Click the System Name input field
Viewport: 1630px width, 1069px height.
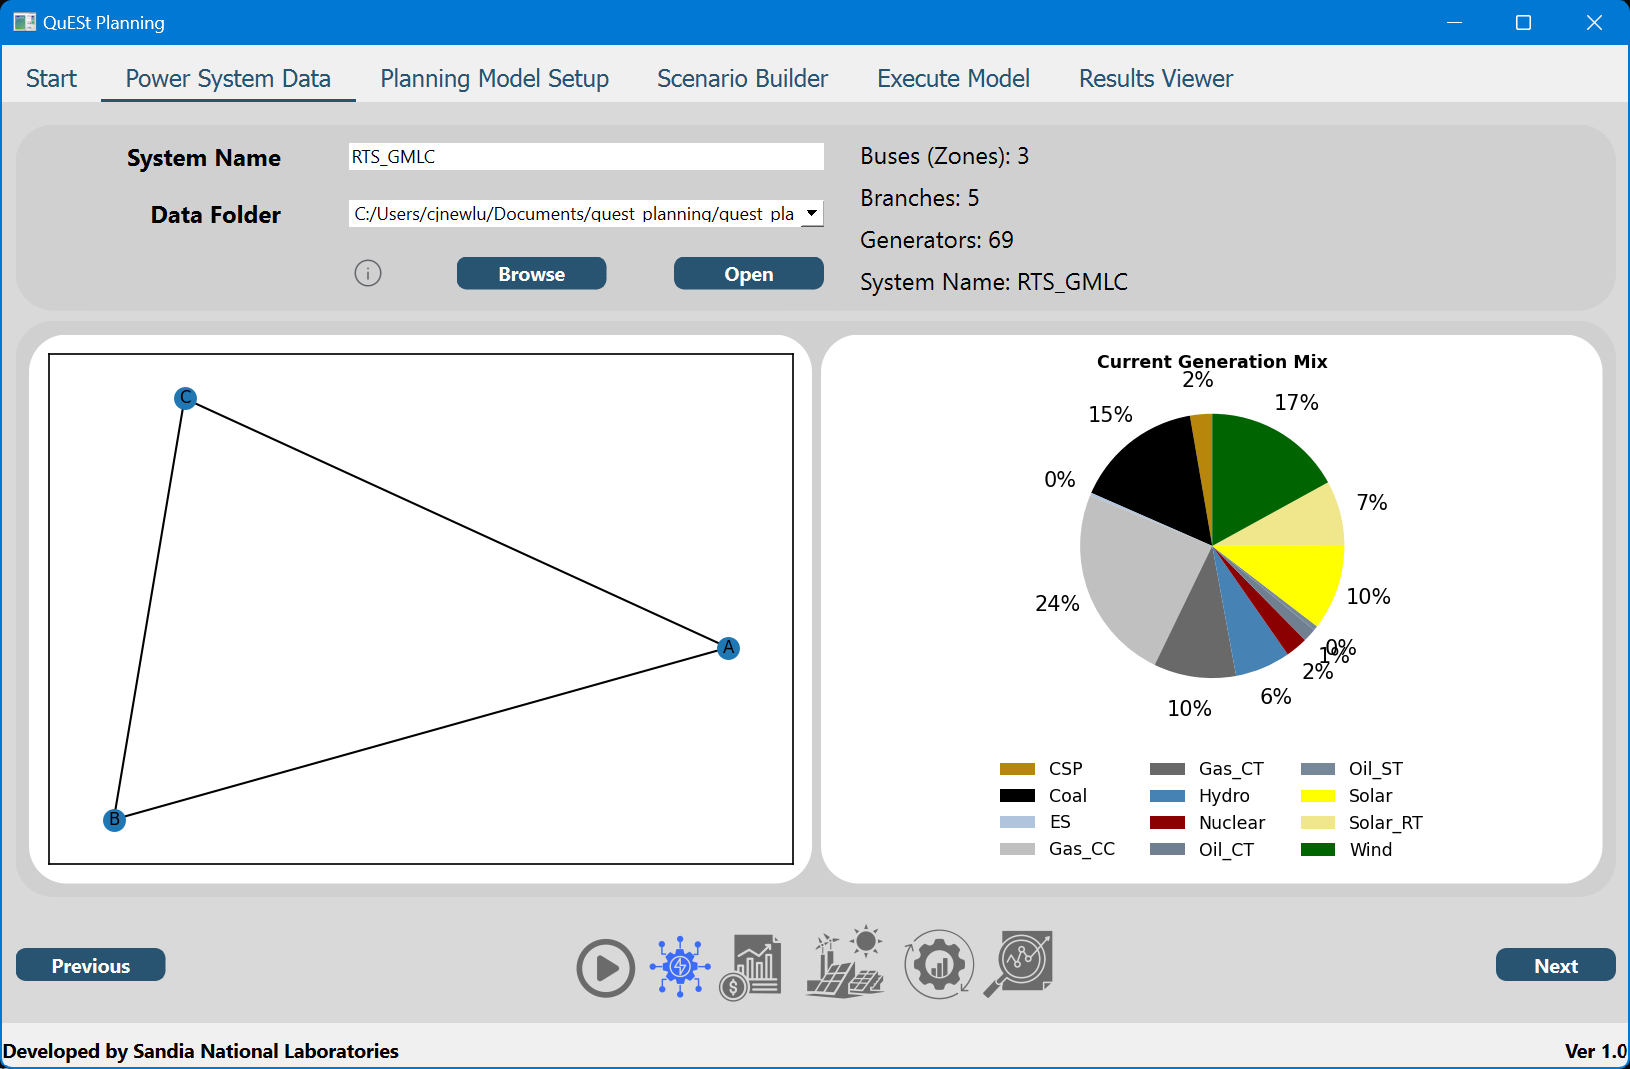(586, 156)
